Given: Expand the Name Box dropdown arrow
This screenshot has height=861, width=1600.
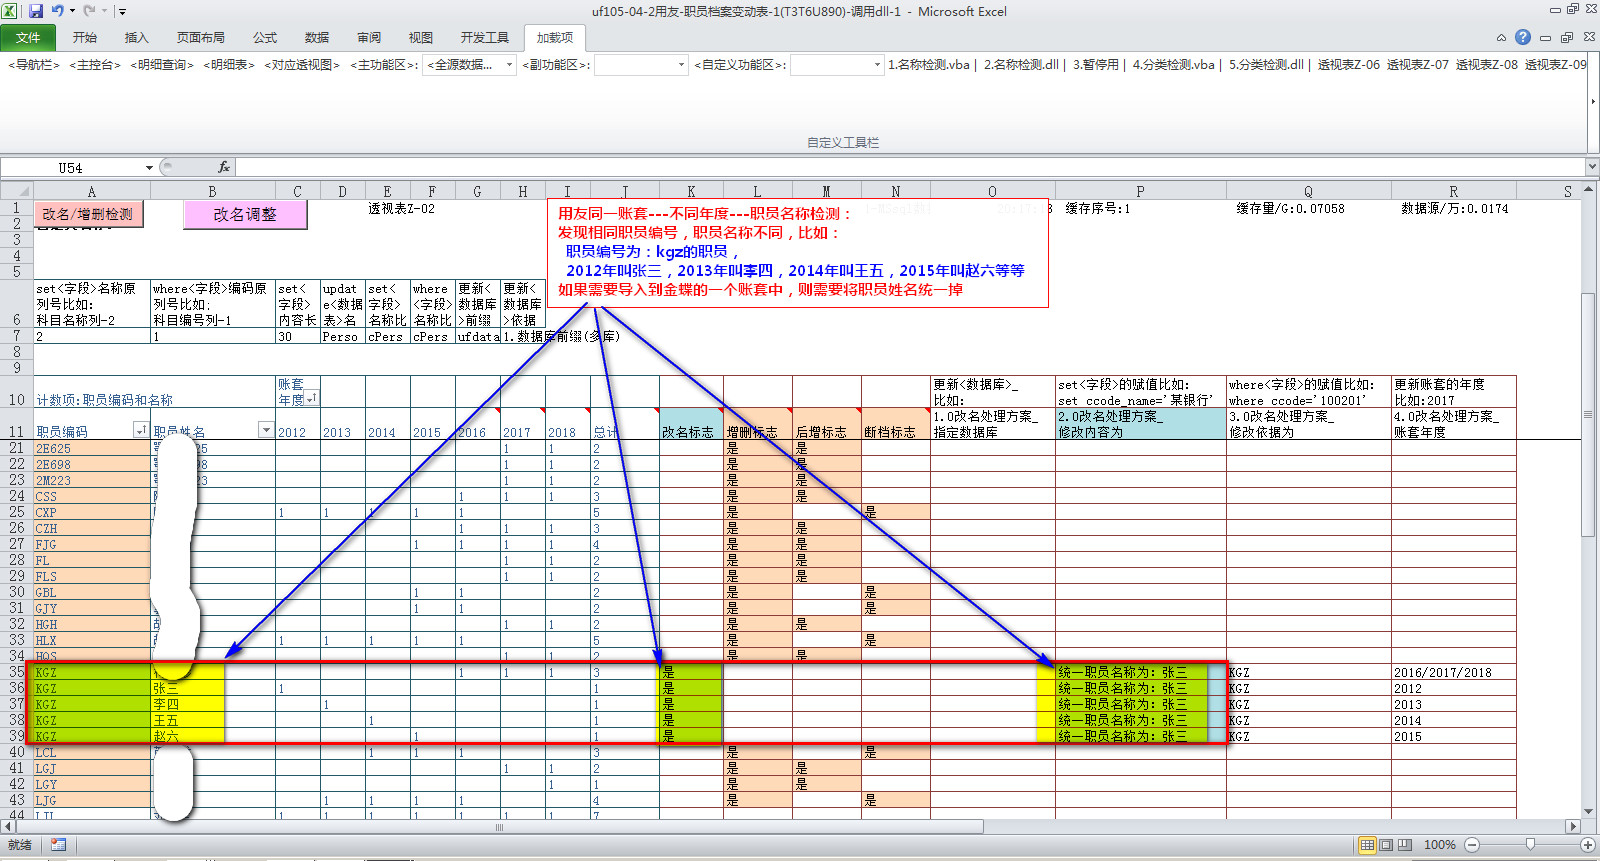Looking at the screenshot, I should [x=149, y=168].
